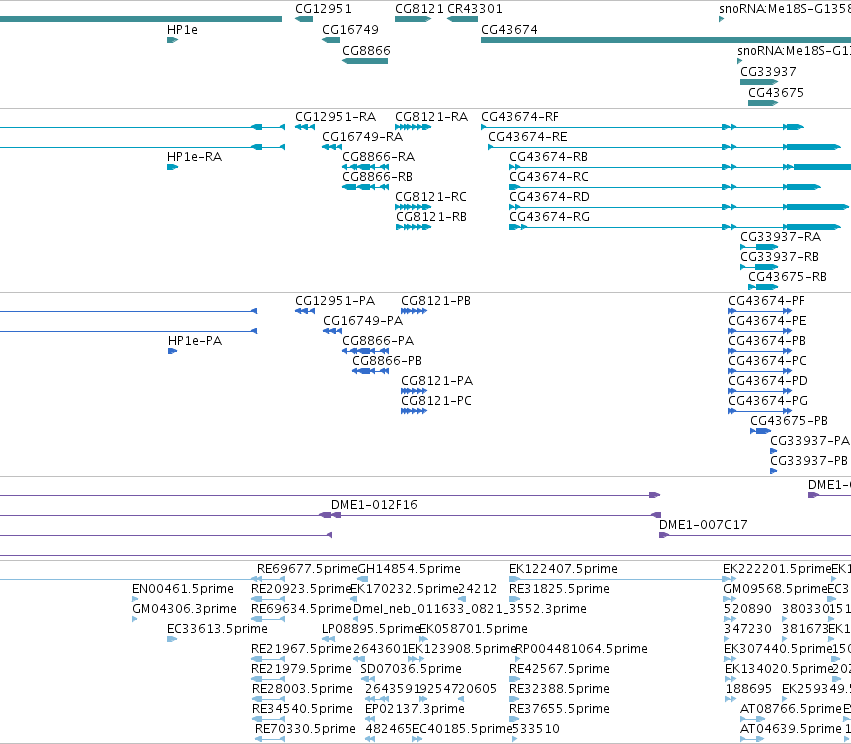
Task: Click EST EN00461.5prime
Action: coord(183,589)
